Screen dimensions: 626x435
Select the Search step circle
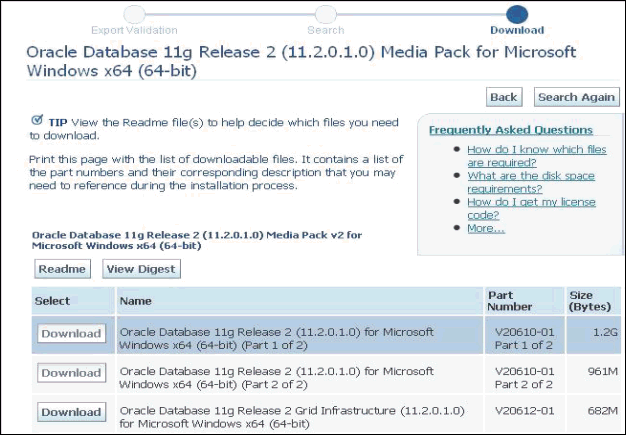pos(326,14)
